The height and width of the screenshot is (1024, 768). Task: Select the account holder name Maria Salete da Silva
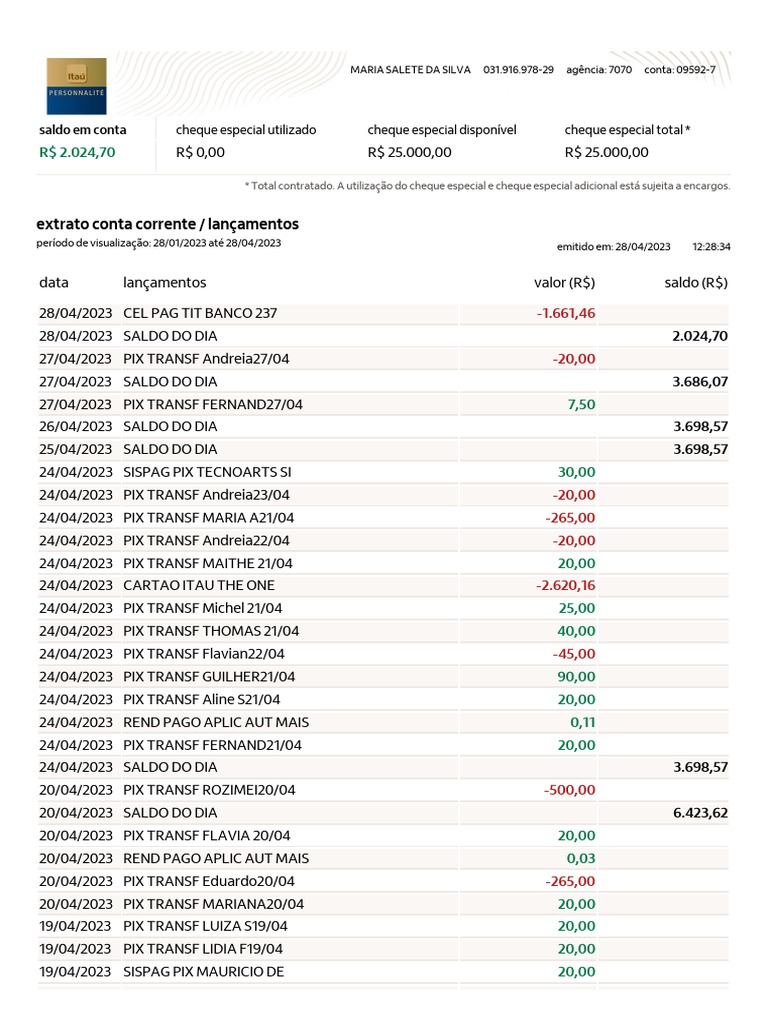(x=411, y=70)
